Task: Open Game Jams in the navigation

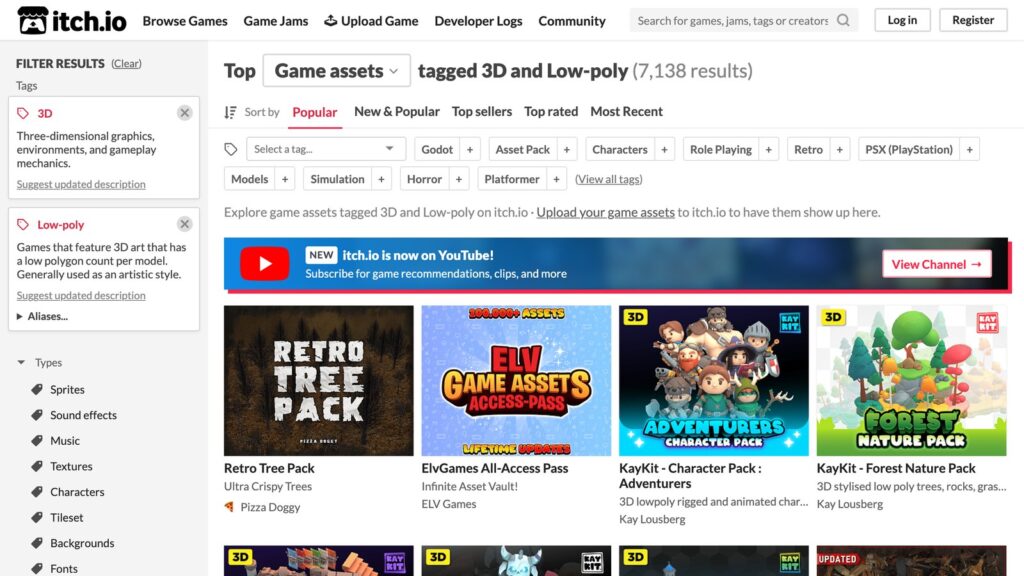Action: point(276,21)
